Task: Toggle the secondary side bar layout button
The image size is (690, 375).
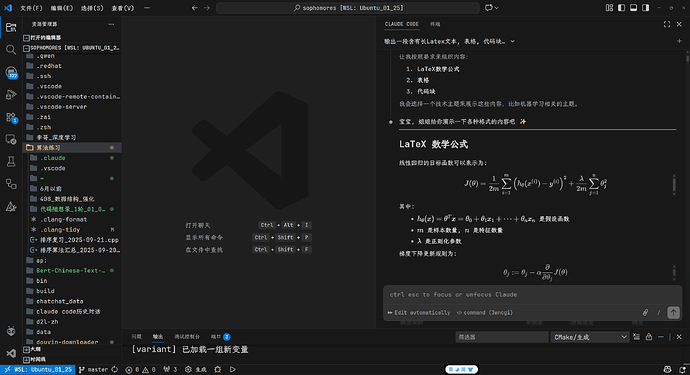Action: click(x=646, y=8)
